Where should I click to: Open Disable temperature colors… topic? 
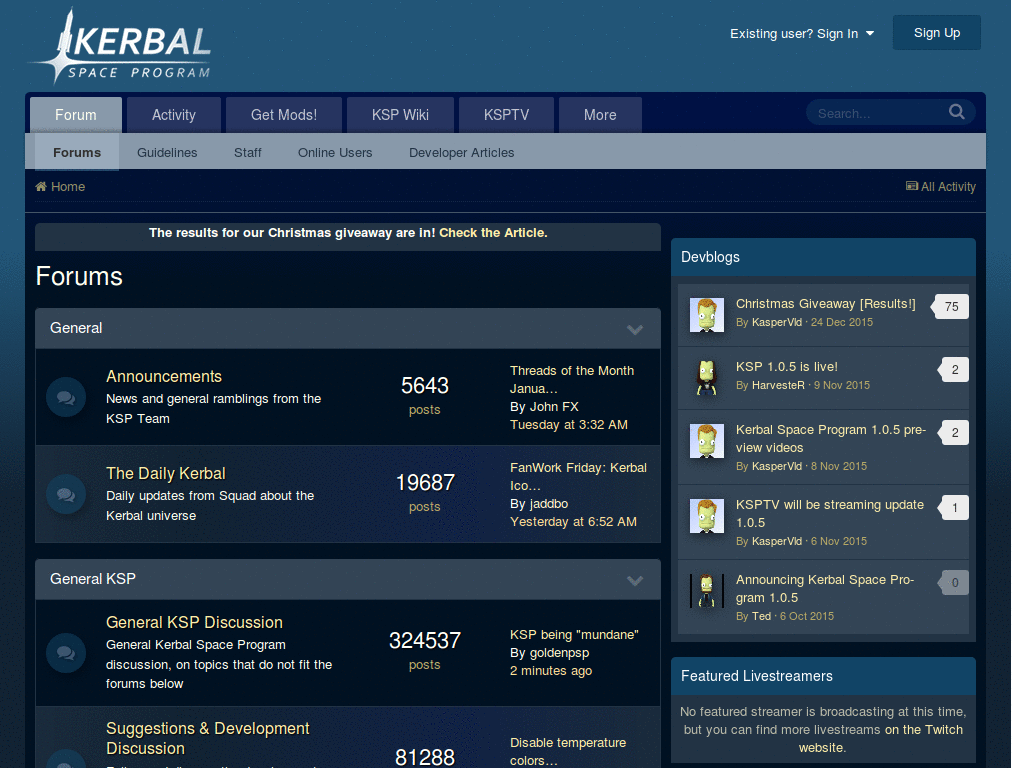(568, 751)
